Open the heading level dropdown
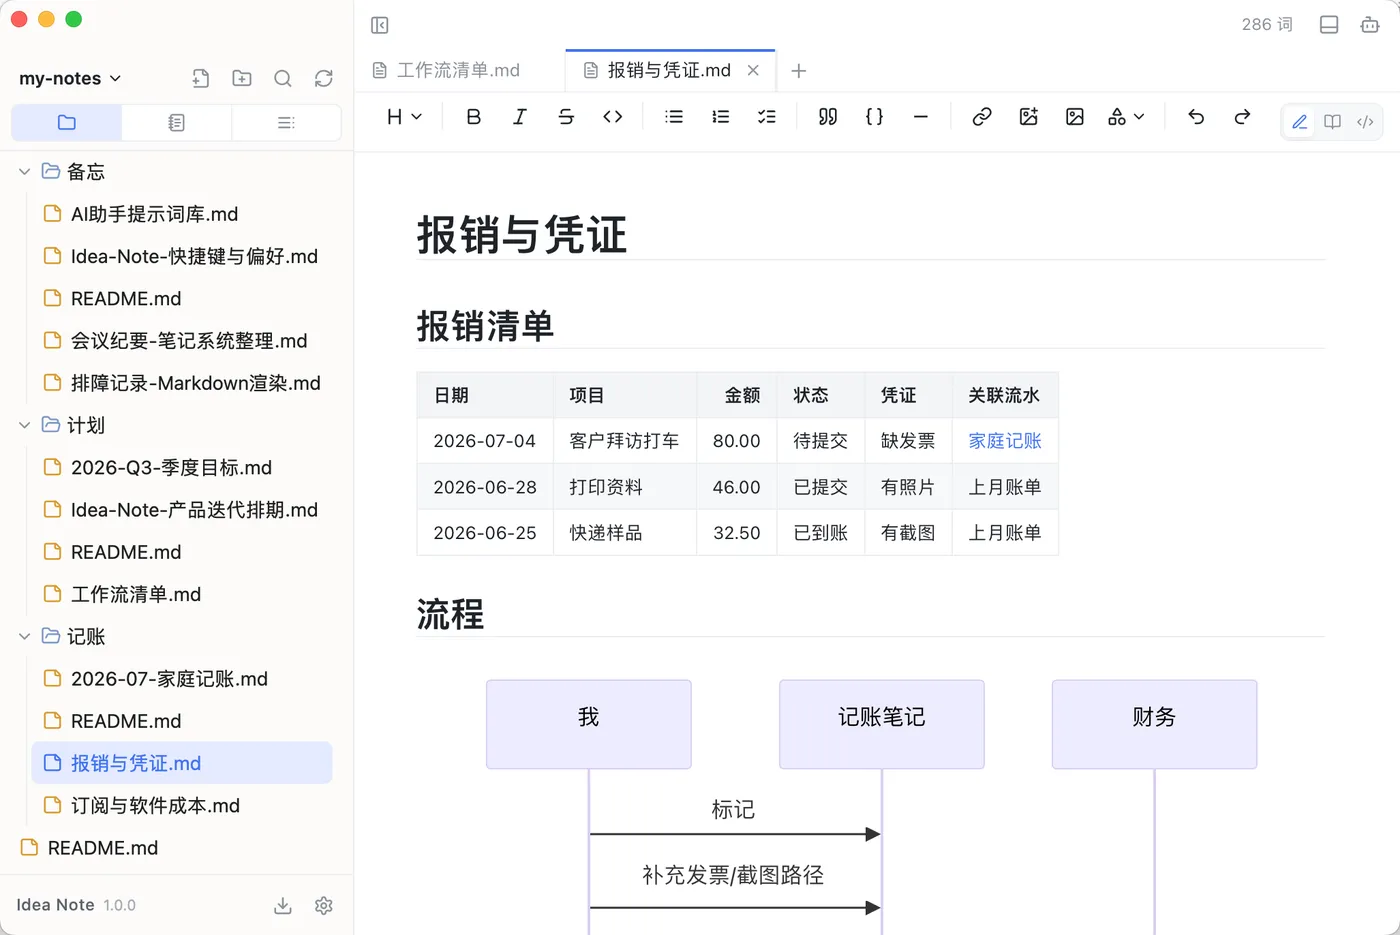 [404, 117]
